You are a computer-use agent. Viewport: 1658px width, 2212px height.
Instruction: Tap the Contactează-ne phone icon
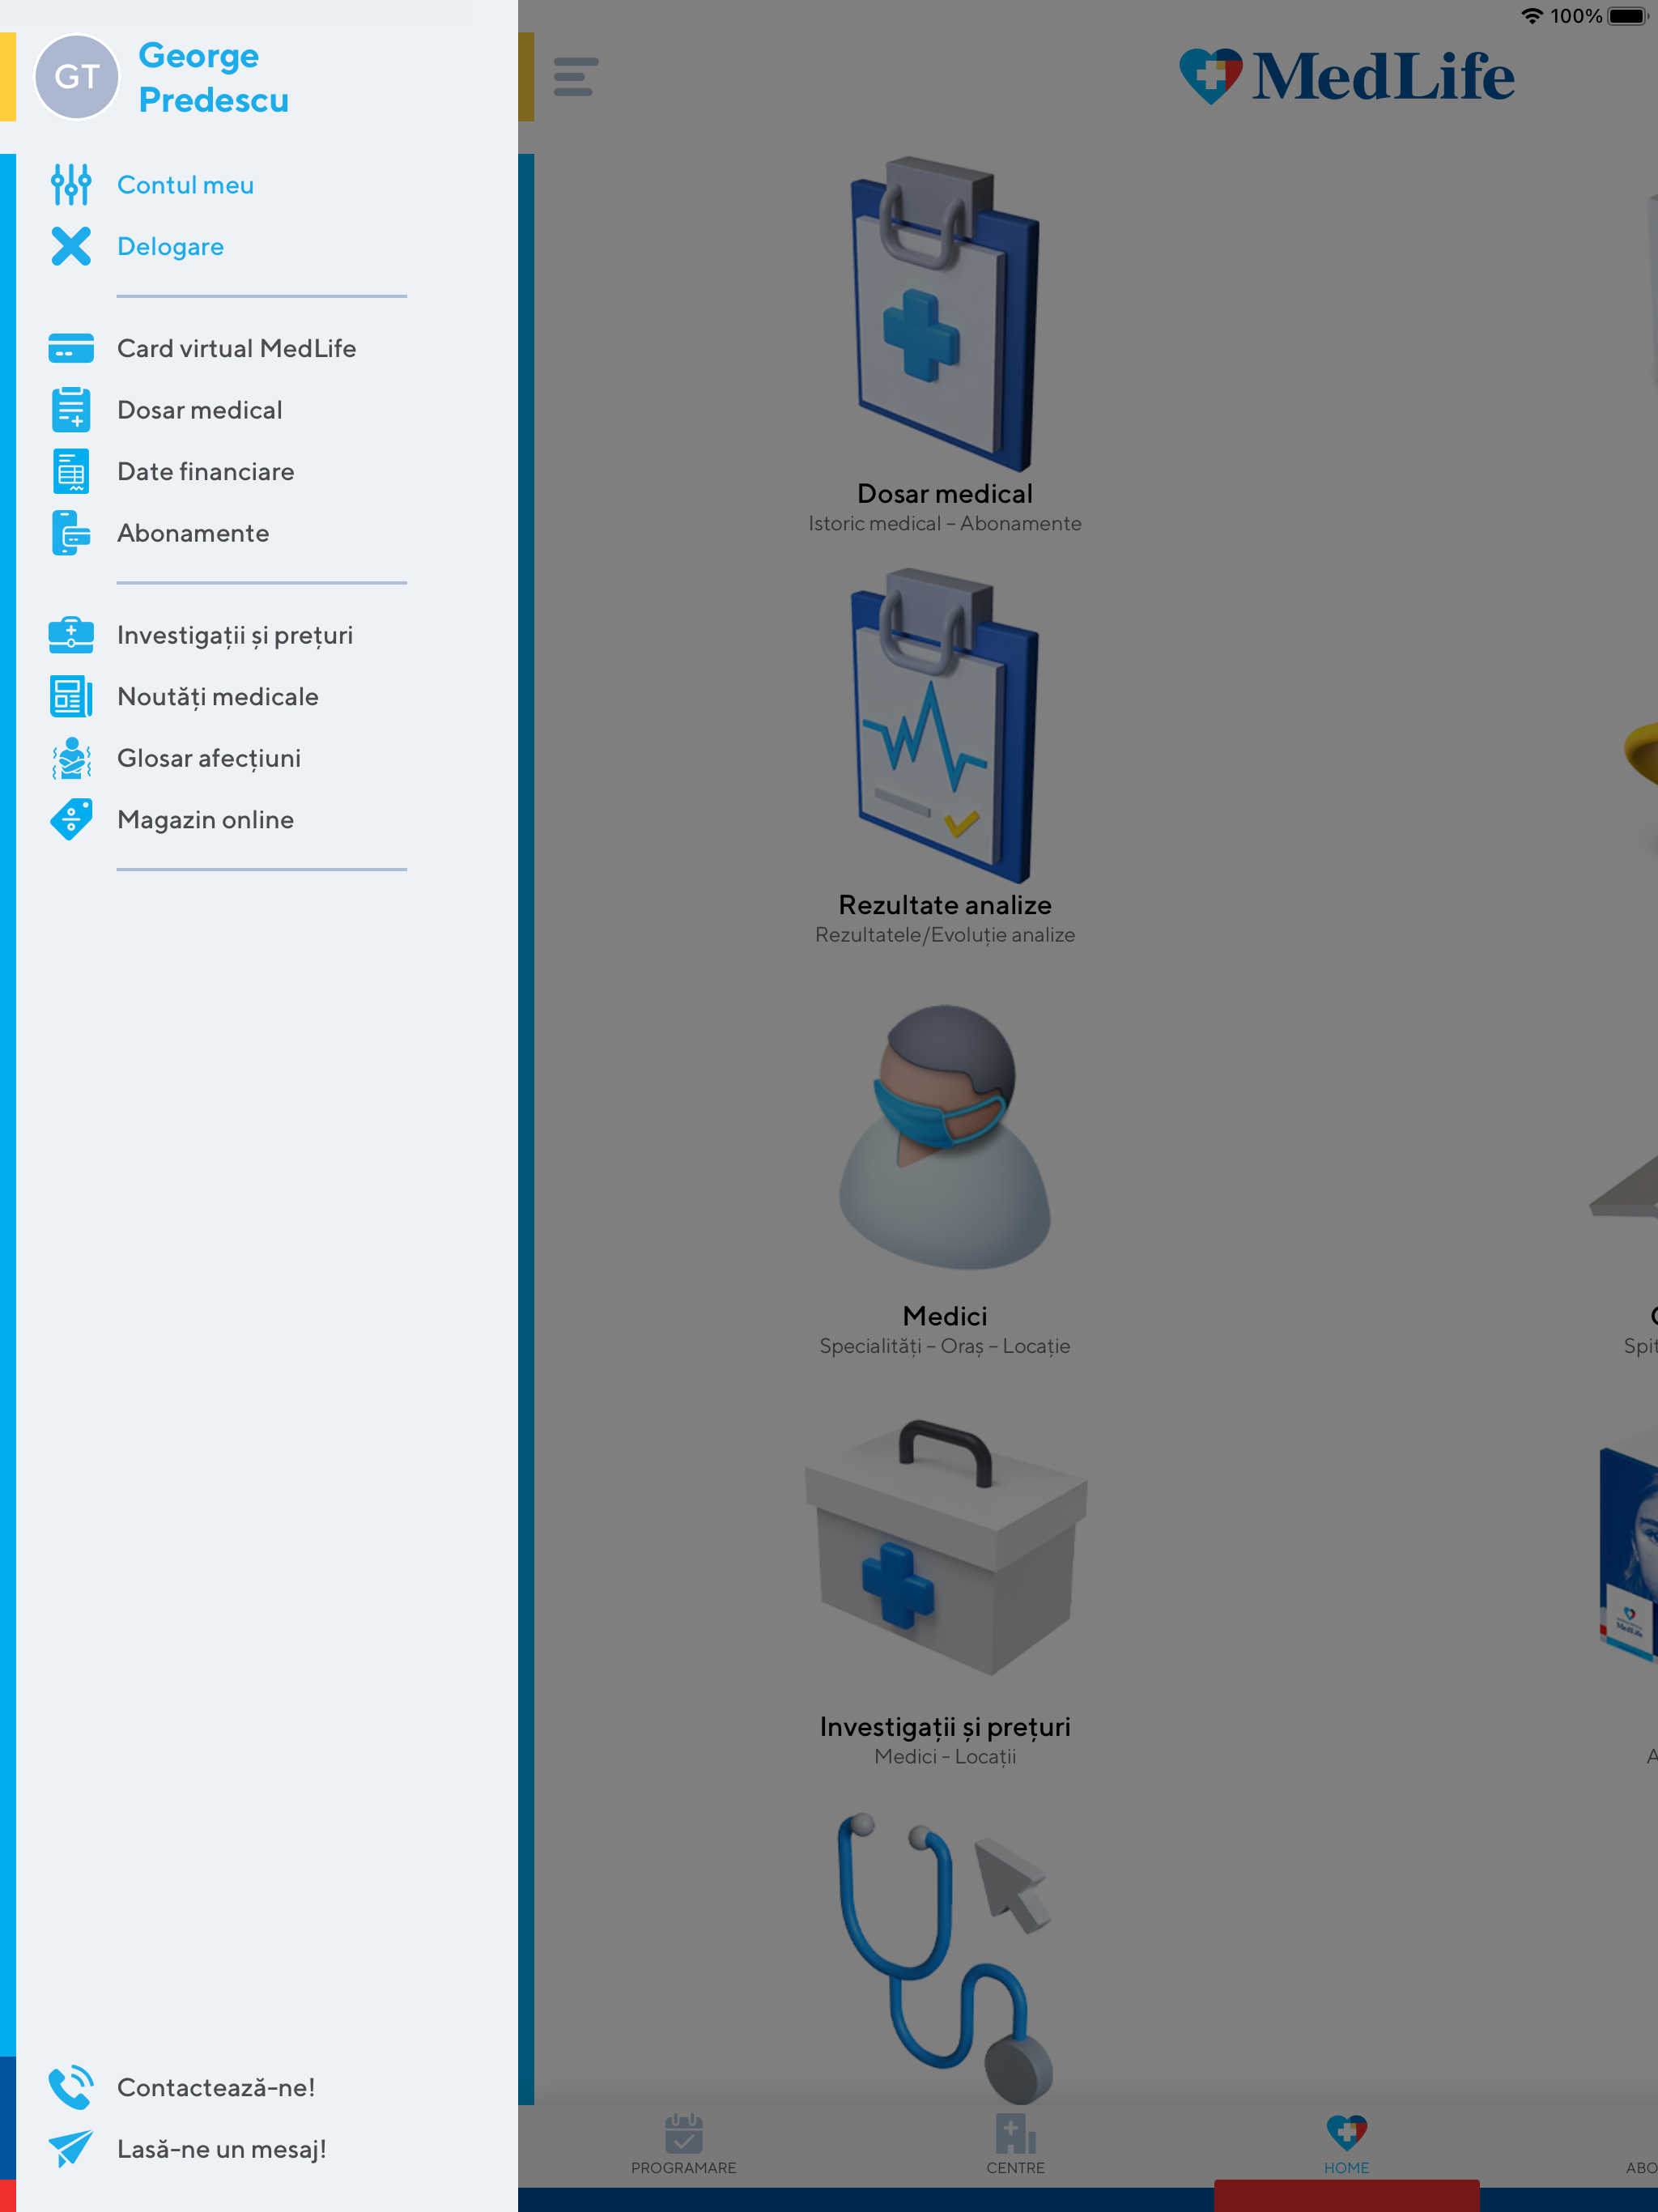point(70,2087)
